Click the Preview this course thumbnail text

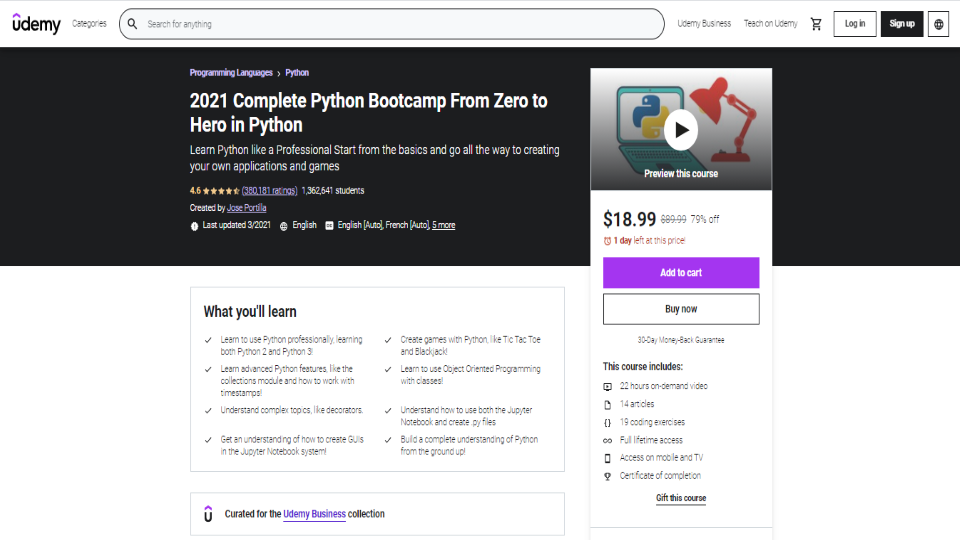pyautogui.click(x=681, y=174)
